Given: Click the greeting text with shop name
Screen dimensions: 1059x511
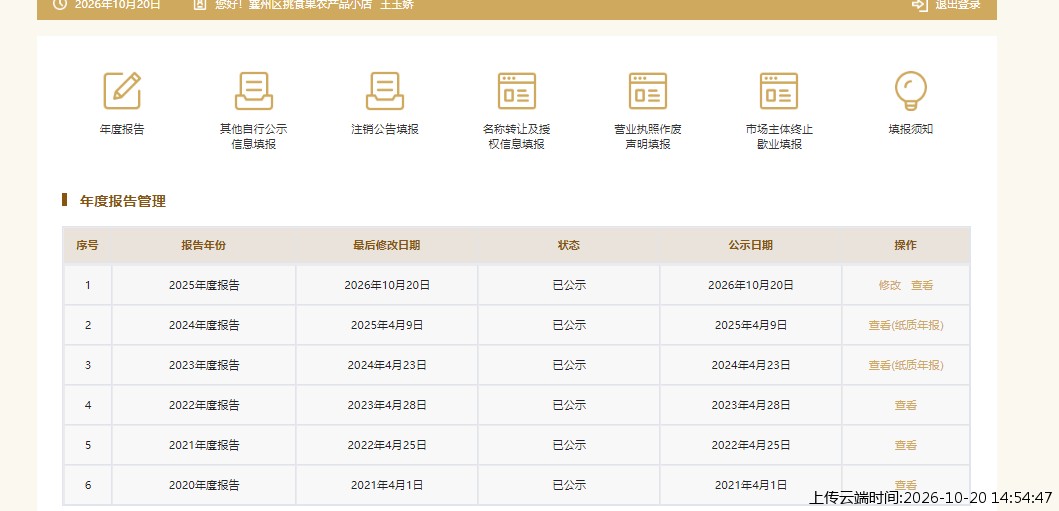Looking at the screenshot, I should pyautogui.click(x=314, y=5).
